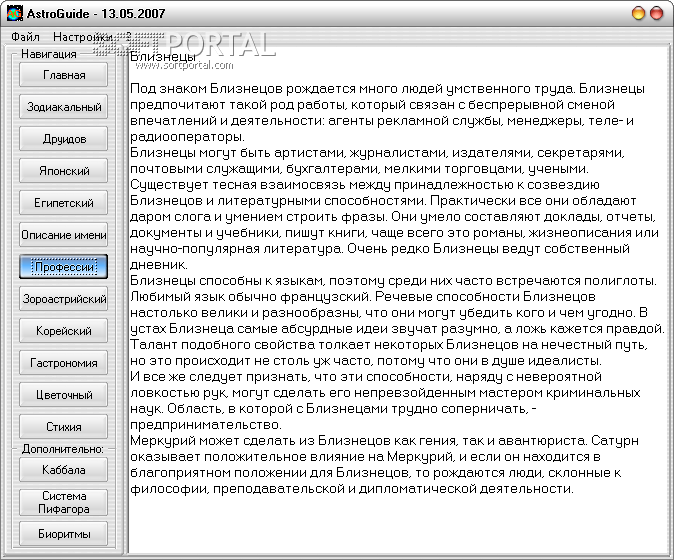Select the highlighted Профессии button
Screen dimensions: 674x560
[x=64, y=267]
